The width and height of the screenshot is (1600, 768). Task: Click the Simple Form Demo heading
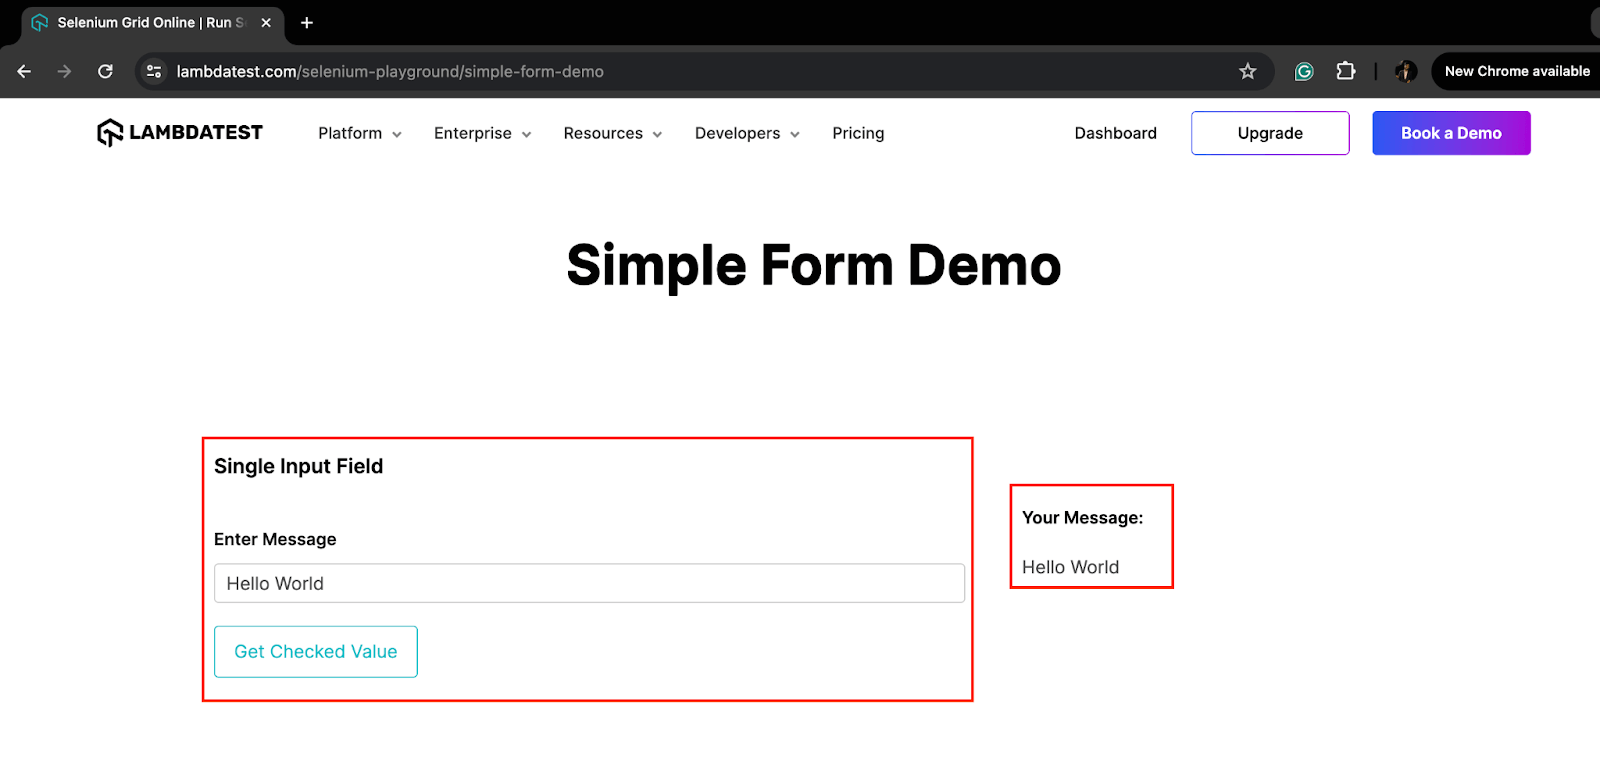[x=814, y=266]
